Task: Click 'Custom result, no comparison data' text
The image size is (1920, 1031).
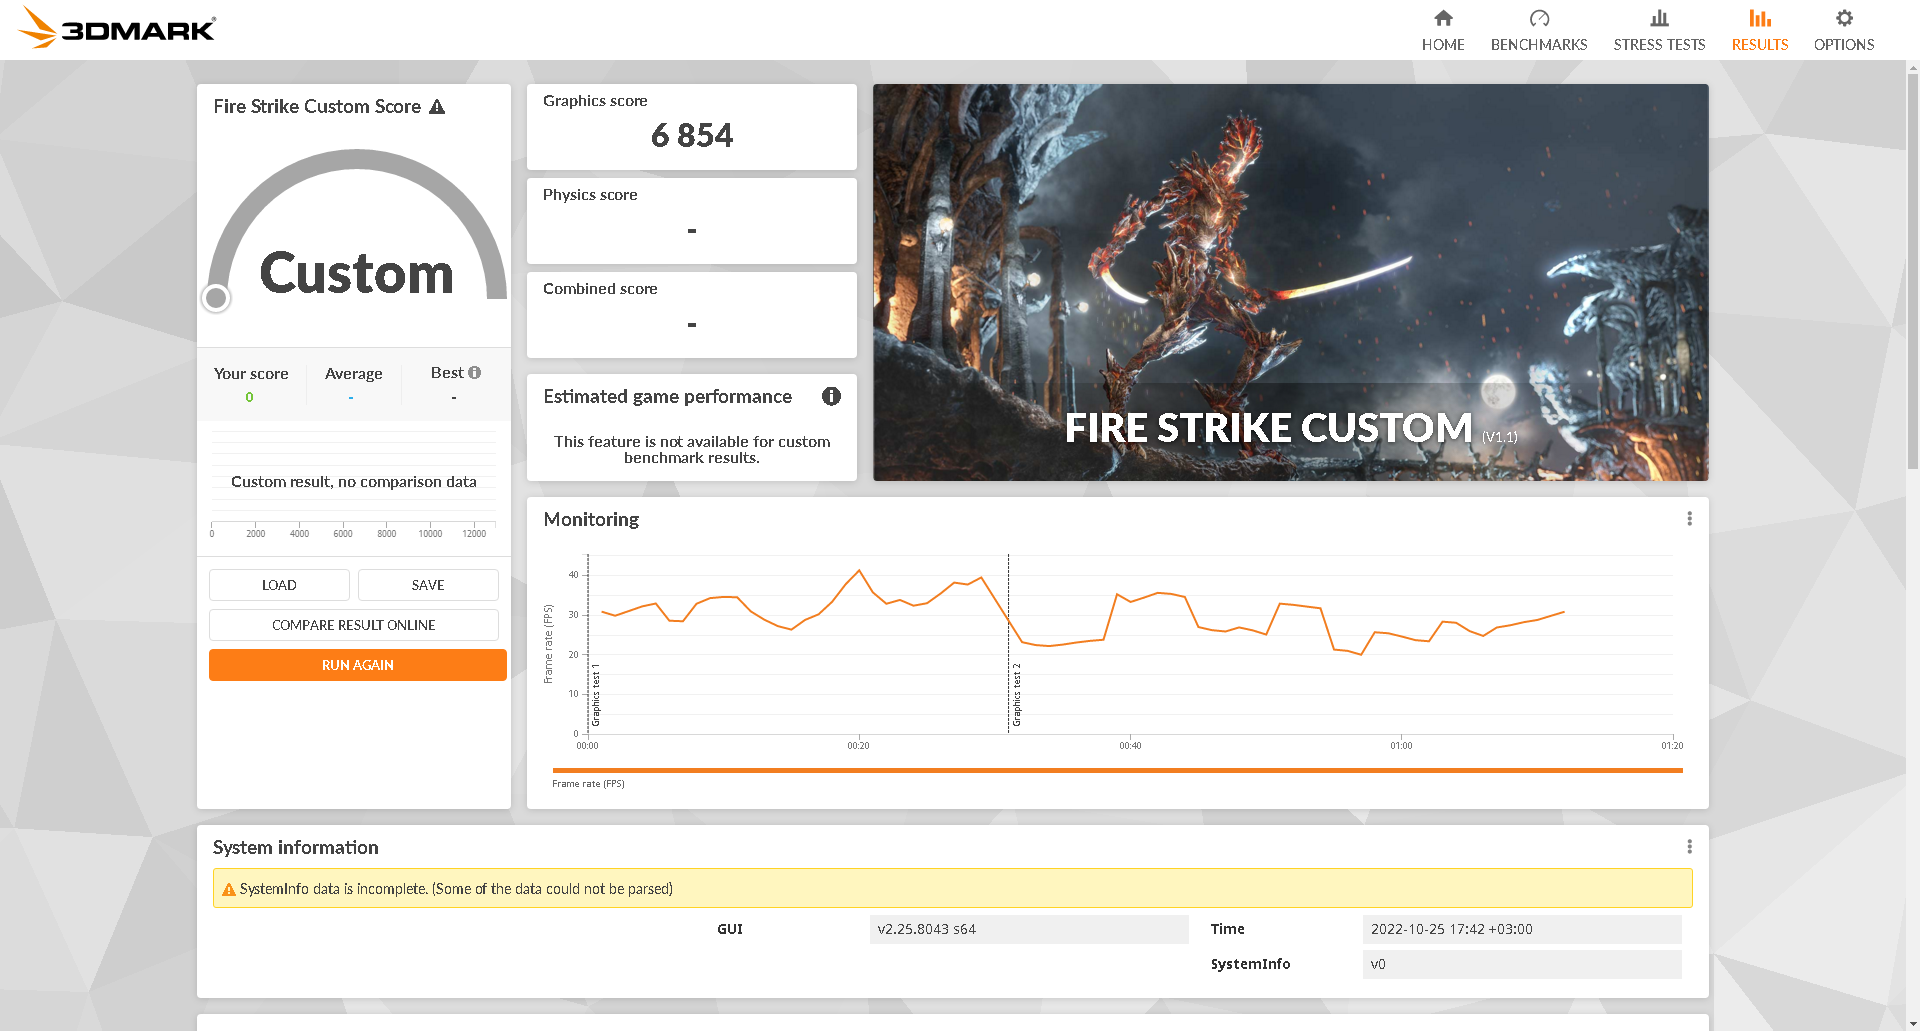Action: (354, 482)
